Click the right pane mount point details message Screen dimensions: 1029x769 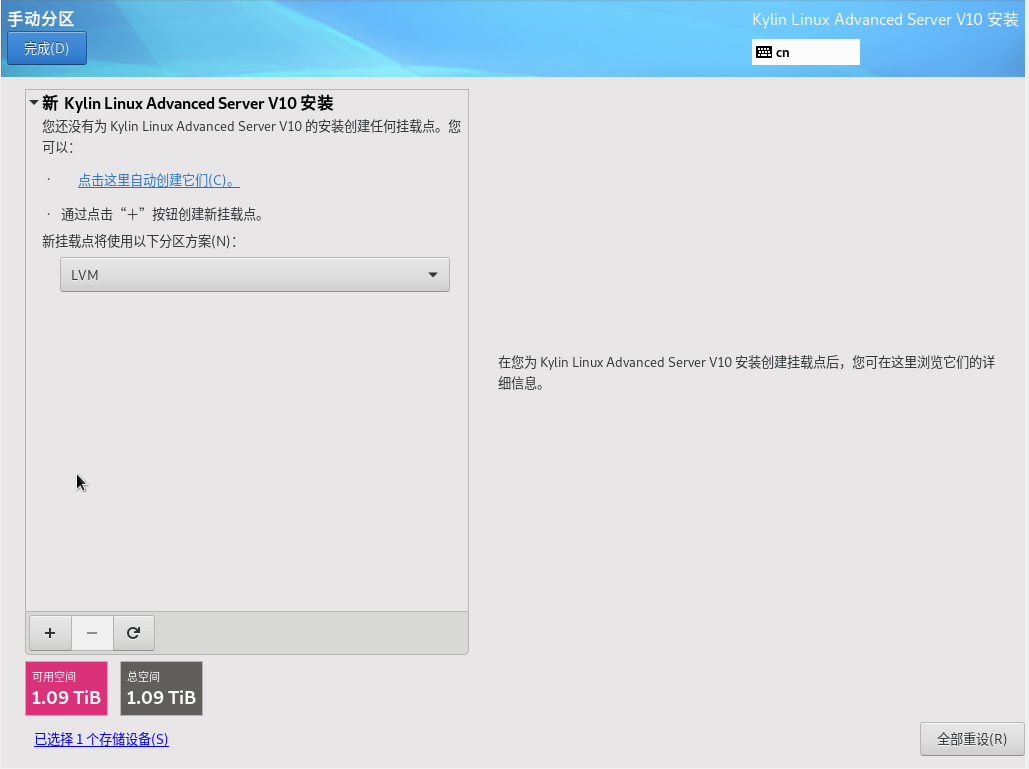pos(746,373)
